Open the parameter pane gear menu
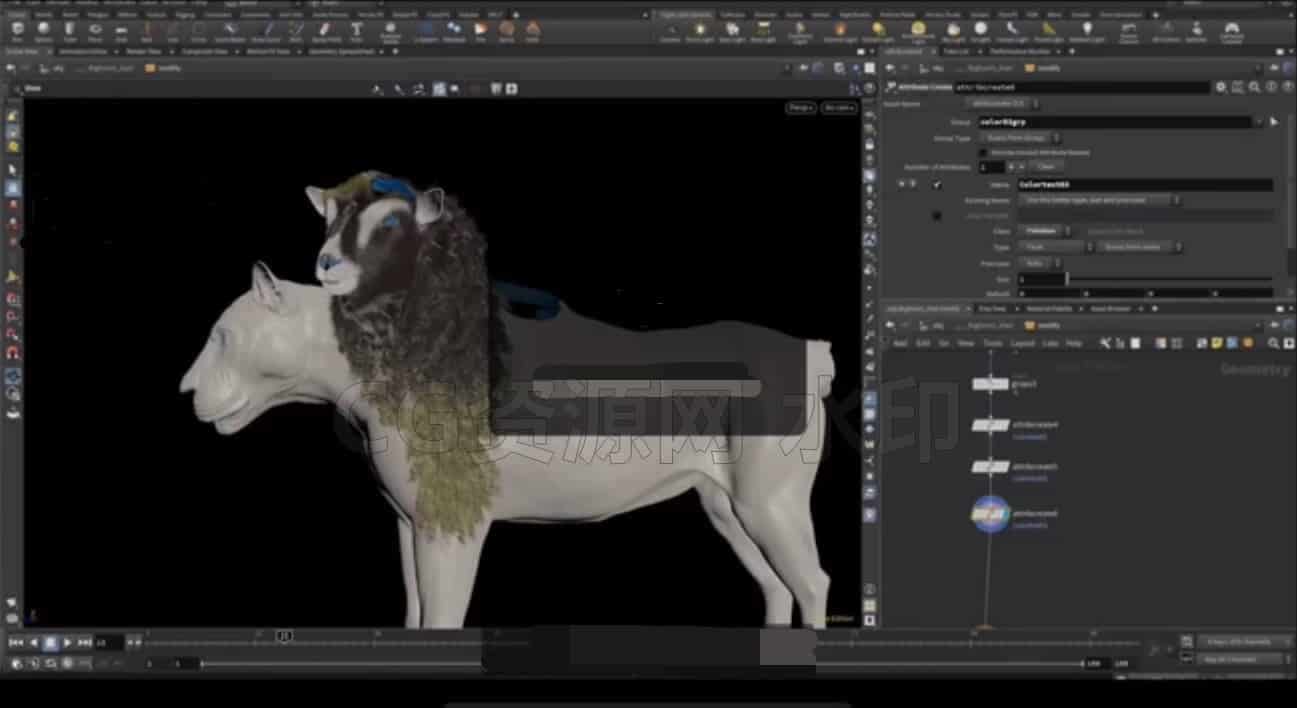Image resolution: width=1297 pixels, height=708 pixels. [x=1221, y=87]
